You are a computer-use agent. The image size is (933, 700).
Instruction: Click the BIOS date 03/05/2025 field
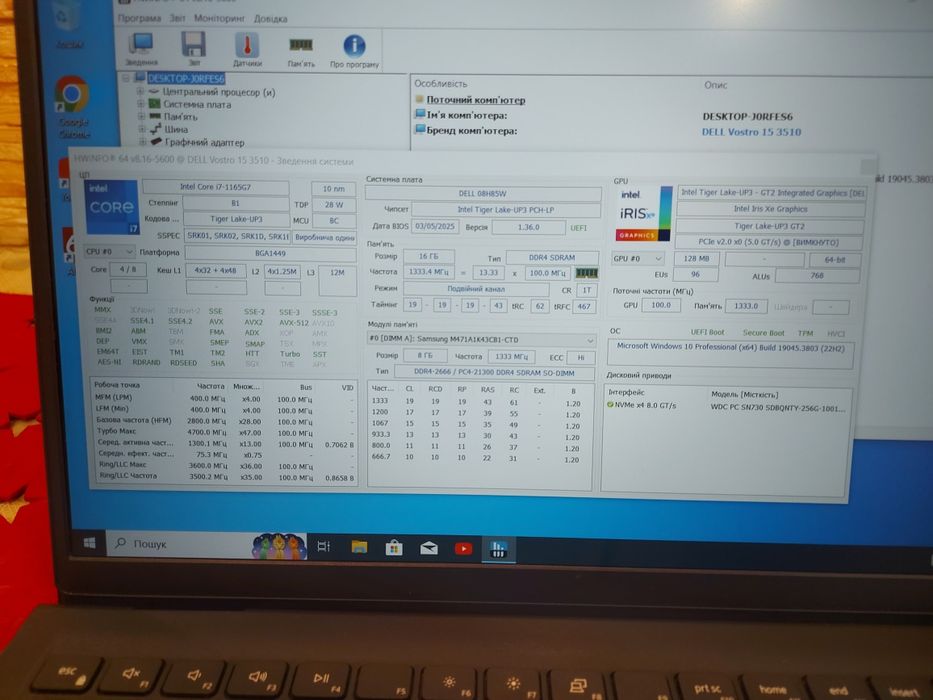(435, 227)
